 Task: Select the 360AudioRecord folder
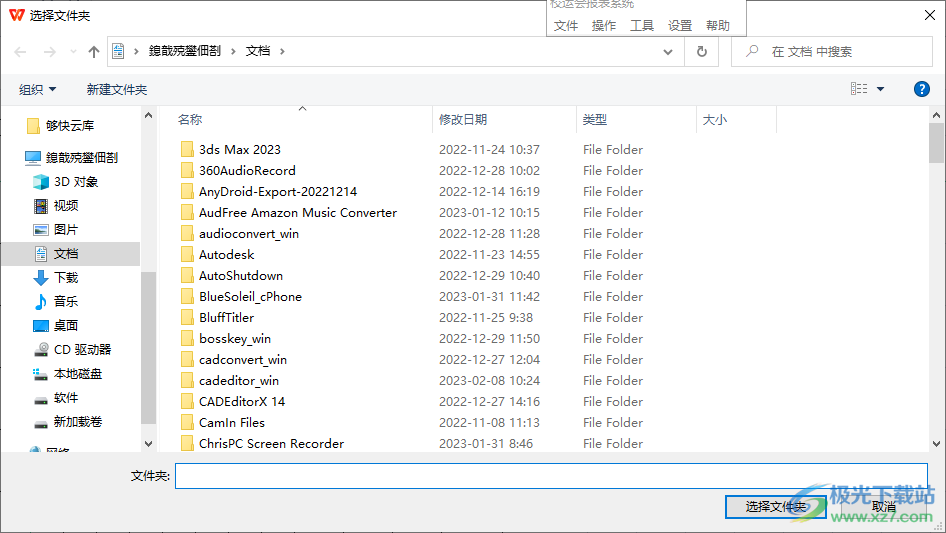(247, 171)
